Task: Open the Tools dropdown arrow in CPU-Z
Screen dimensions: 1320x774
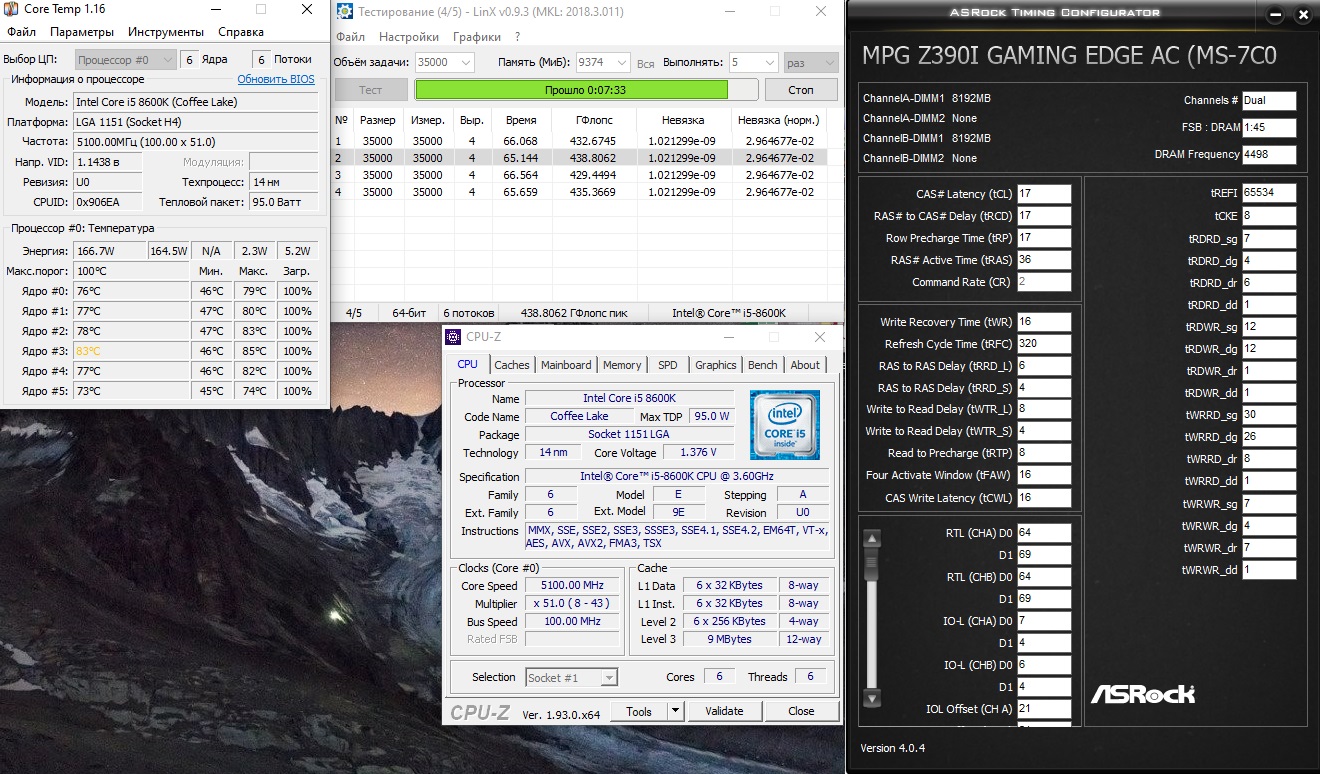Action: coord(675,711)
